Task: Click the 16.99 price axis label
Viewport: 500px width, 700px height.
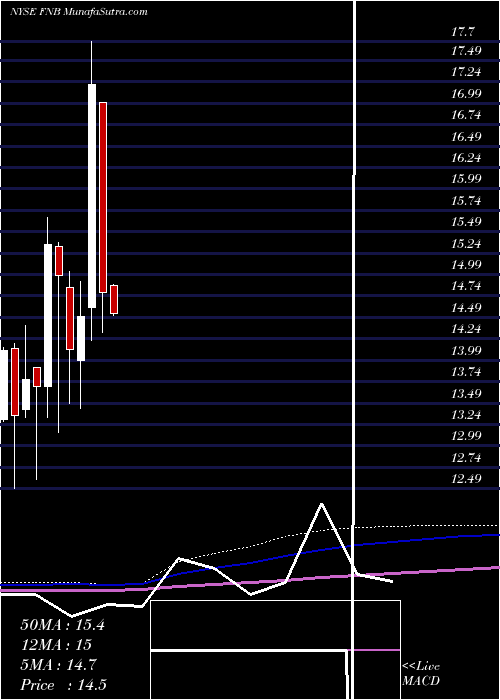Action: point(466,94)
